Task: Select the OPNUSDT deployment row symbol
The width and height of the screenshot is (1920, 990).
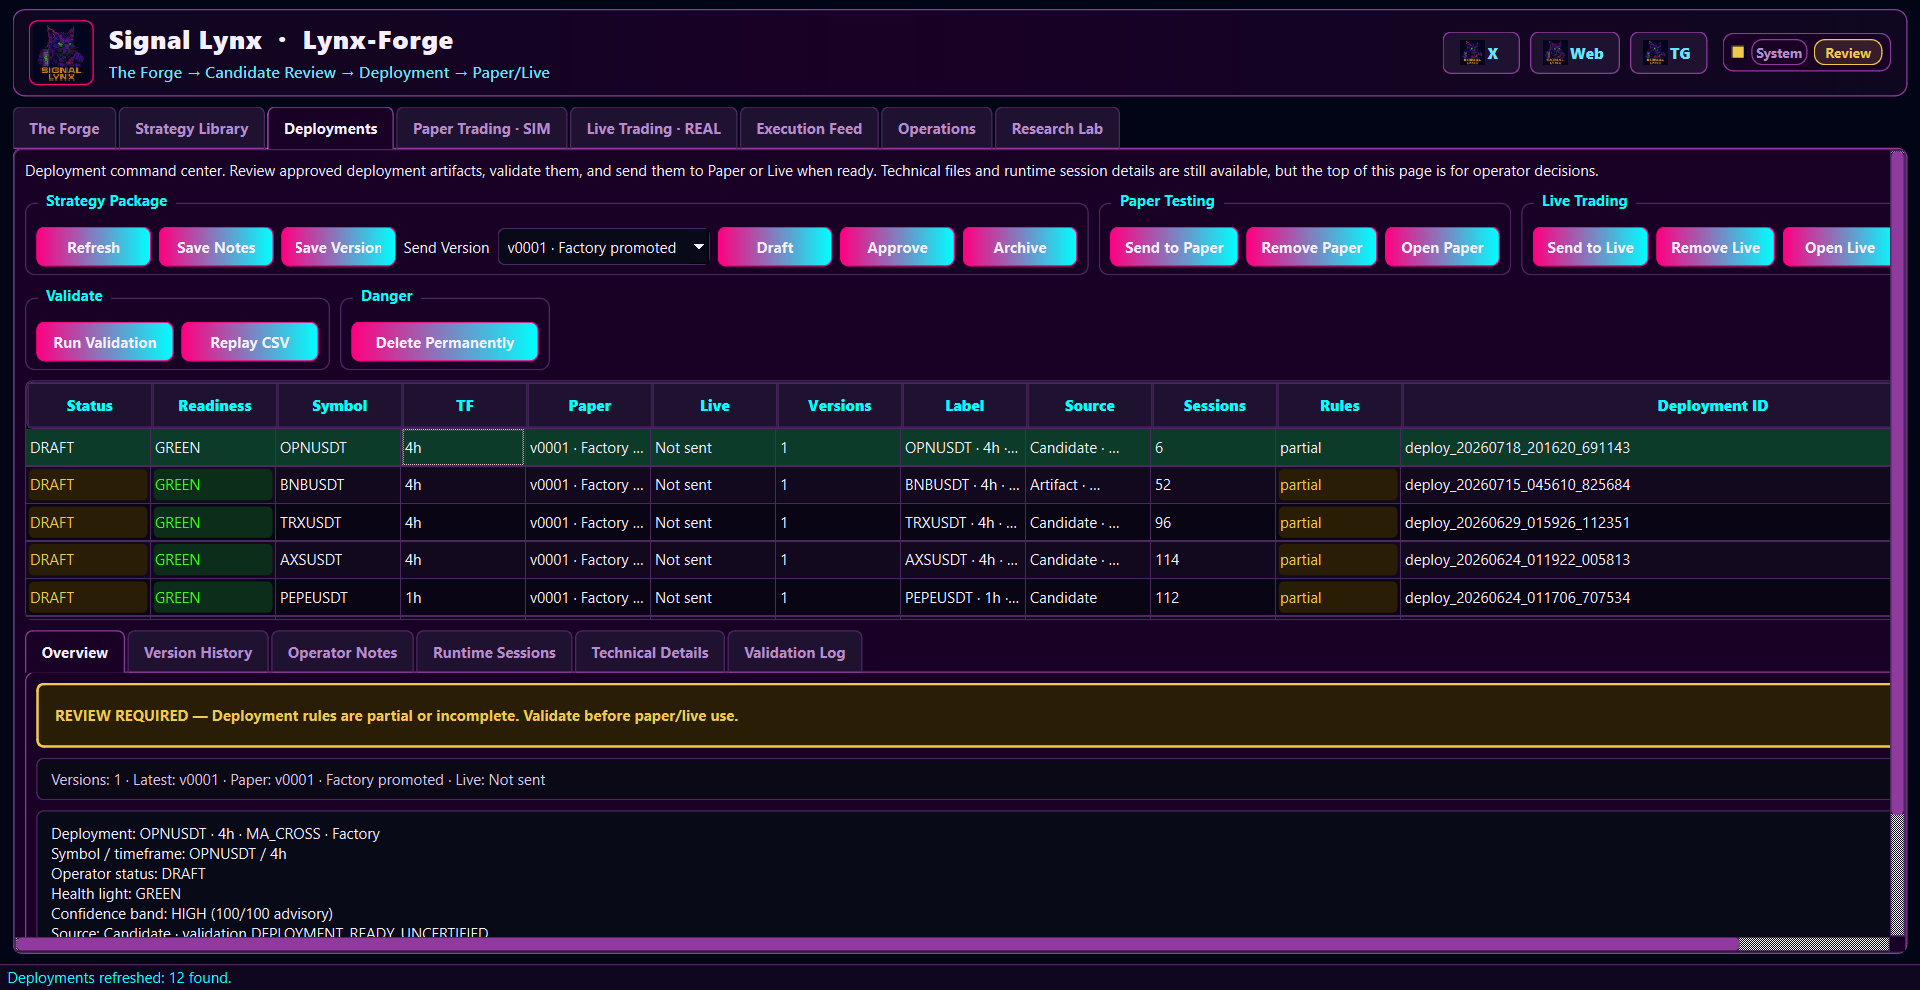Action: pyautogui.click(x=338, y=448)
